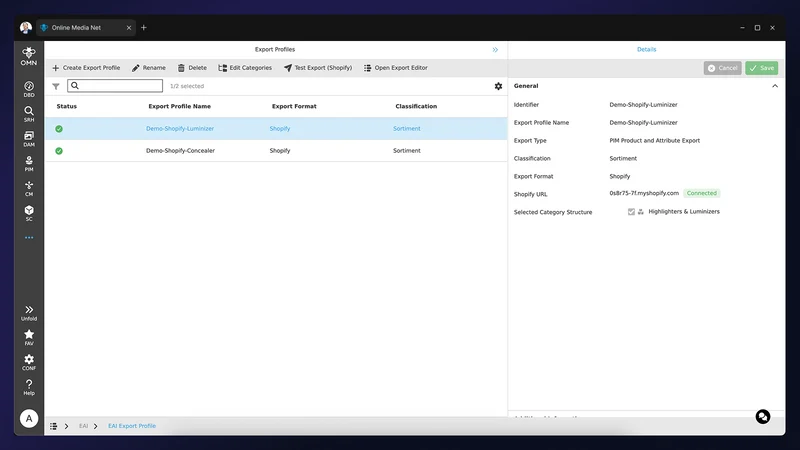
Task: Open the SRH search module
Action: tap(29, 114)
